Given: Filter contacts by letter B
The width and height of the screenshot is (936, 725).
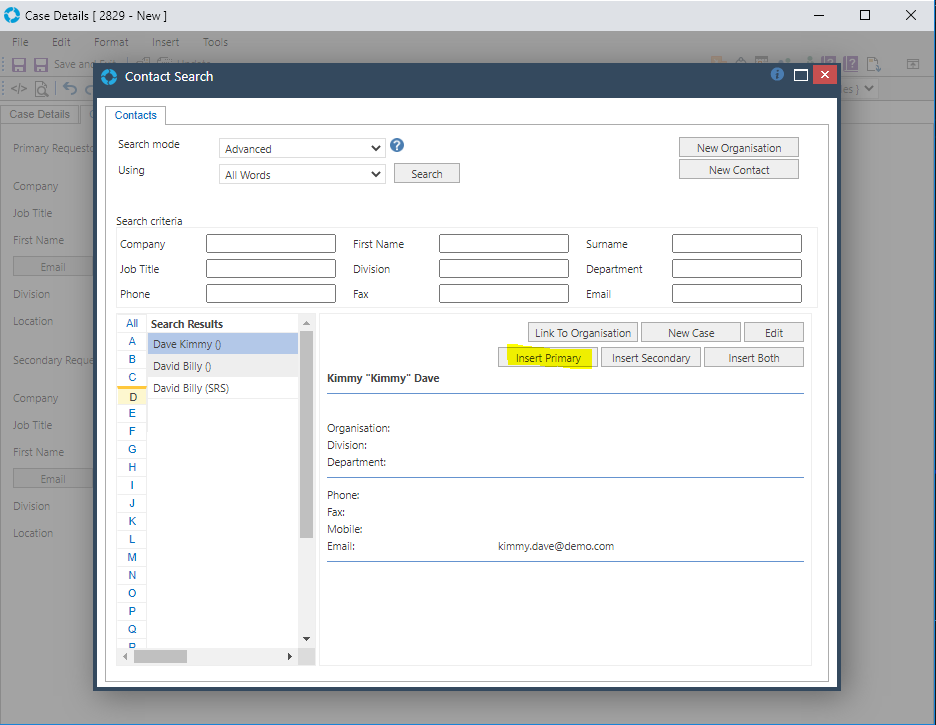Looking at the screenshot, I should [132, 359].
